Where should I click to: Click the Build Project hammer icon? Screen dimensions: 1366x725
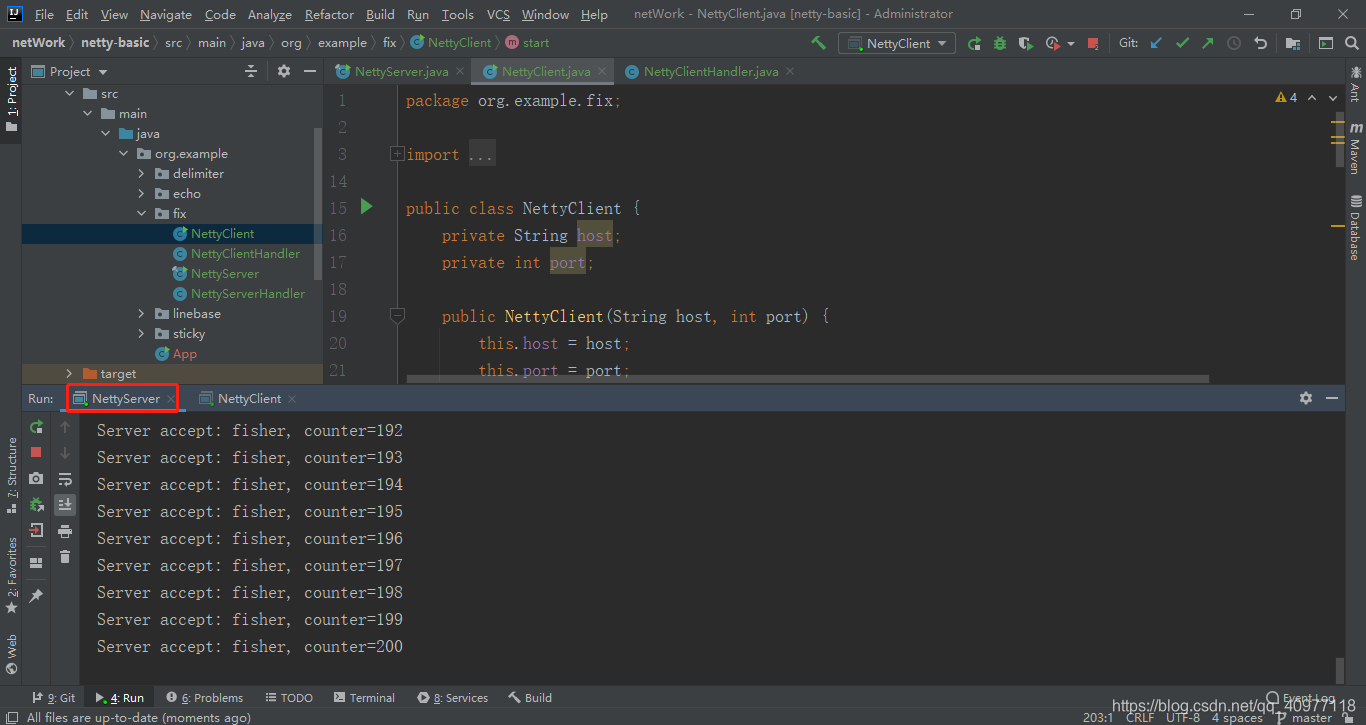point(819,43)
